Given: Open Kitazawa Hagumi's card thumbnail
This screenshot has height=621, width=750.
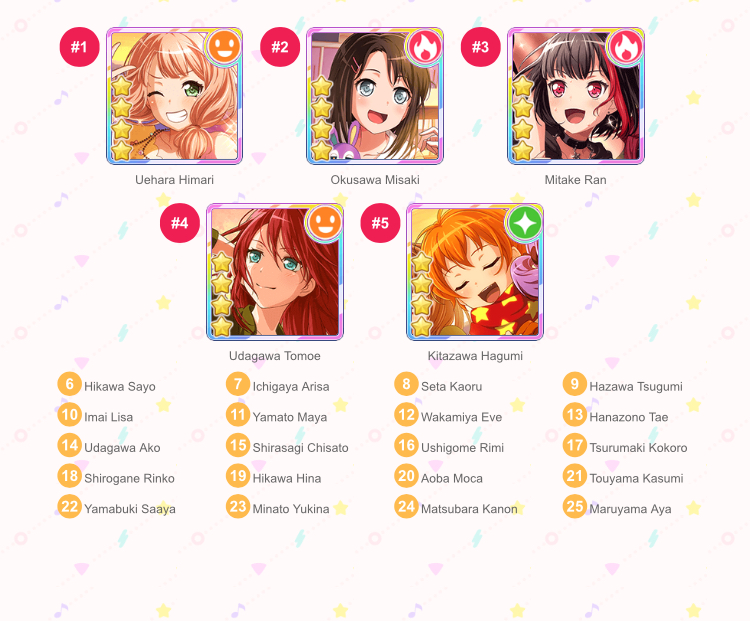Looking at the screenshot, I should (x=475, y=272).
